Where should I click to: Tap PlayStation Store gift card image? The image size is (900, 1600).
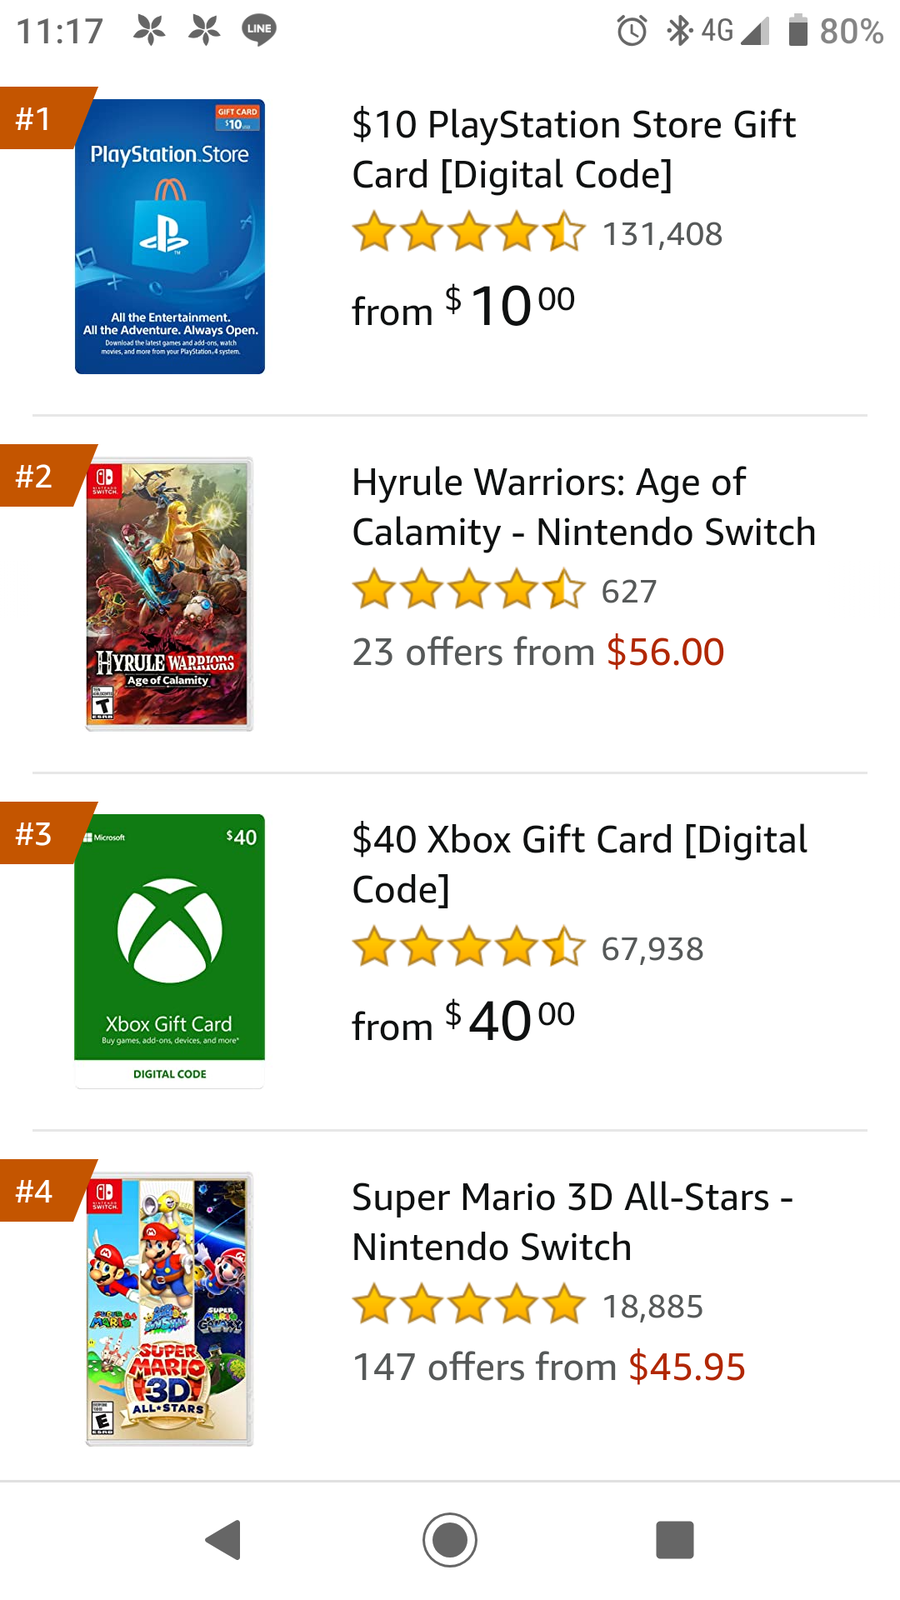(170, 236)
